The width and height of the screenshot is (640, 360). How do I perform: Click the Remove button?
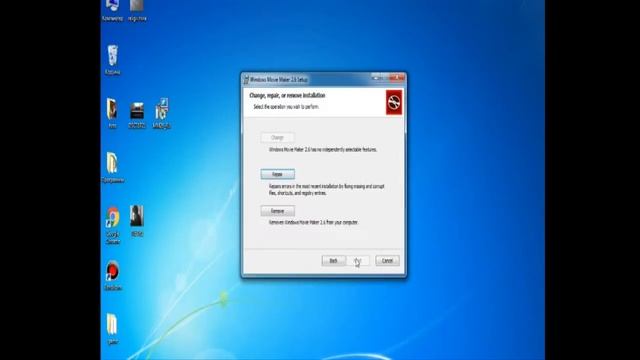(278, 211)
